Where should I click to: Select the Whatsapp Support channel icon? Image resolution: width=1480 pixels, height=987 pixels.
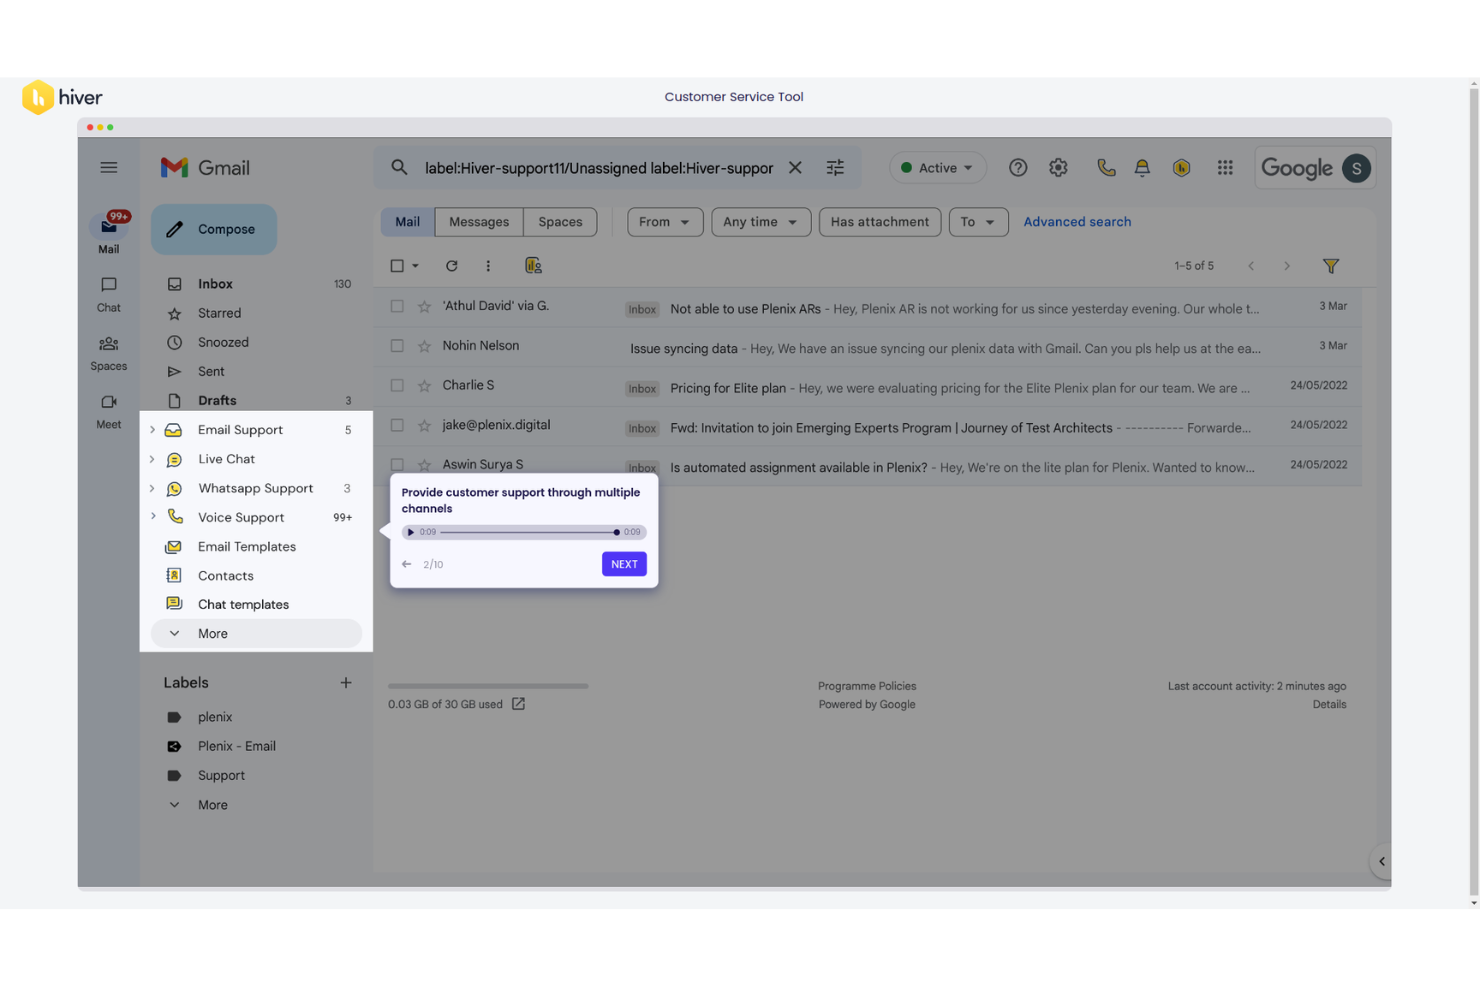175,488
